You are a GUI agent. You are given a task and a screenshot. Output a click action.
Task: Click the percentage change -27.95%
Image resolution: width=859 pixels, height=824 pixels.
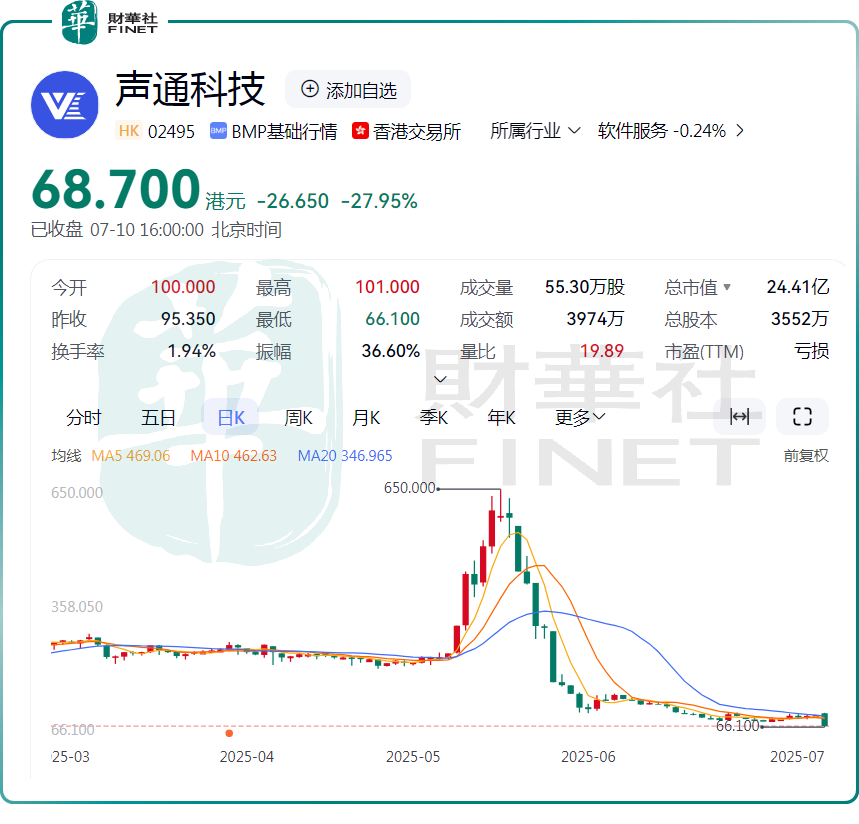pyautogui.click(x=379, y=201)
